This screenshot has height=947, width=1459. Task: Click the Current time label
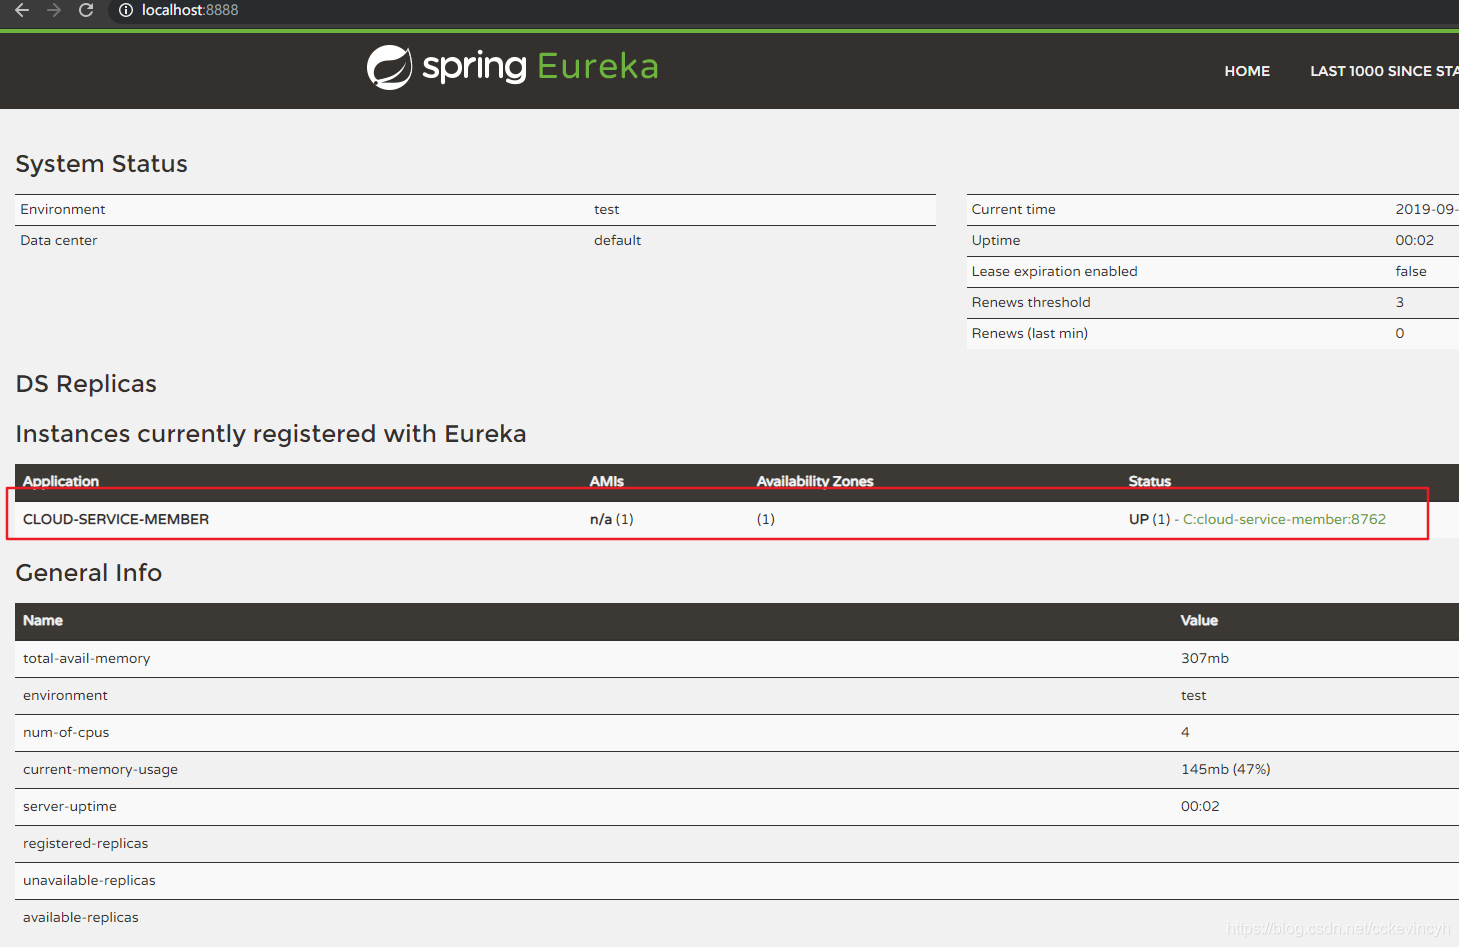(1014, 209)
